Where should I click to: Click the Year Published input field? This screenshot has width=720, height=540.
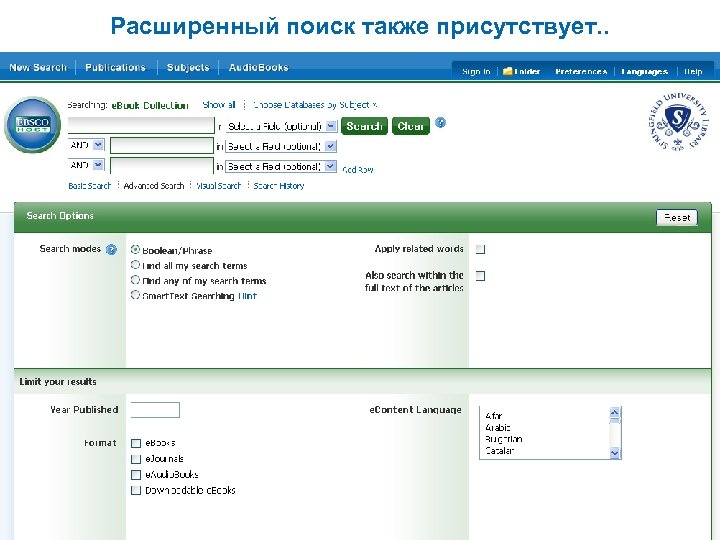tap(155, 410)
